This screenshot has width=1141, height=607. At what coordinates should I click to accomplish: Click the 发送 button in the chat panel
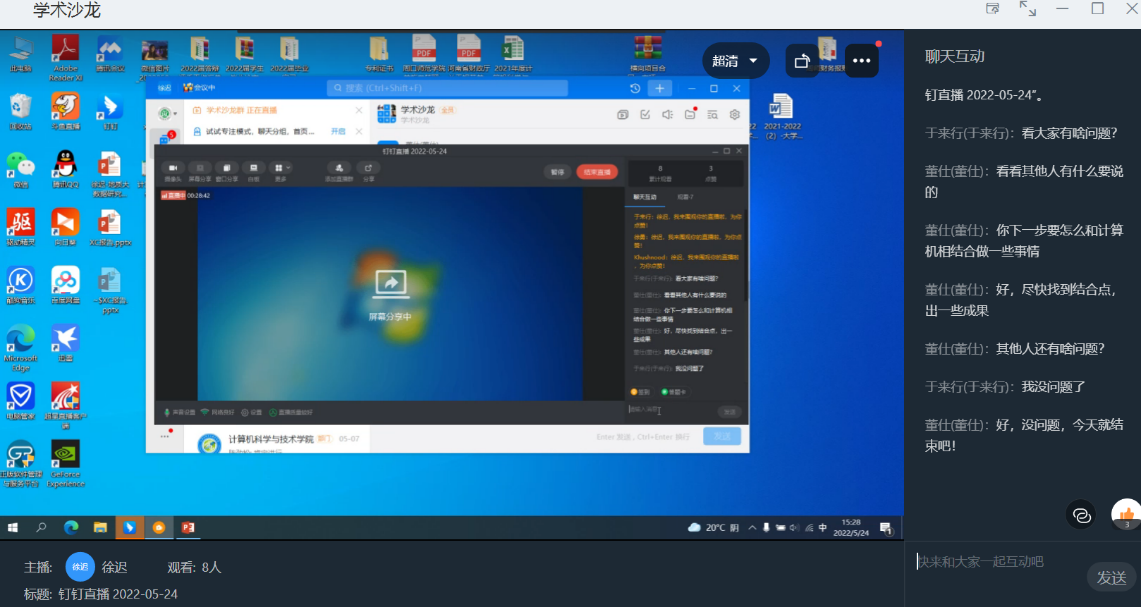click(x=1111, y=578)
